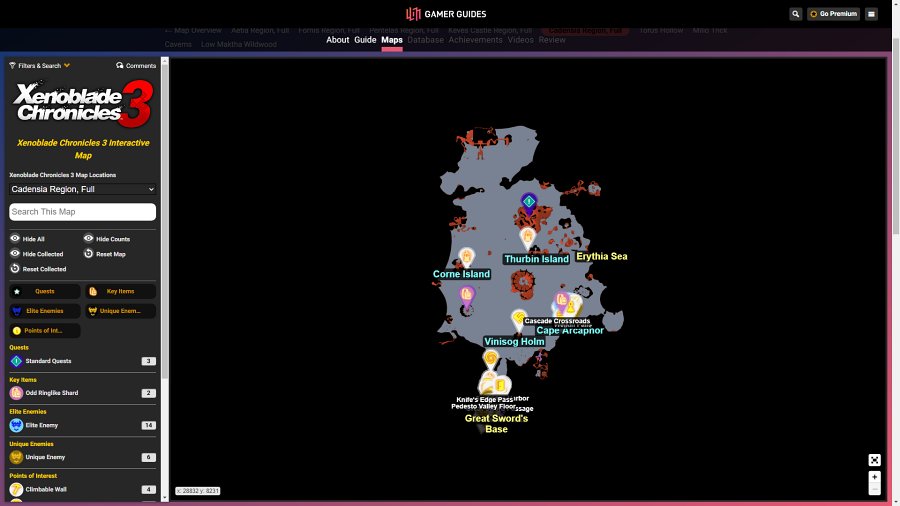Open the Guide tab
This screenshot has height=506, width=900.
pos(365,40)
